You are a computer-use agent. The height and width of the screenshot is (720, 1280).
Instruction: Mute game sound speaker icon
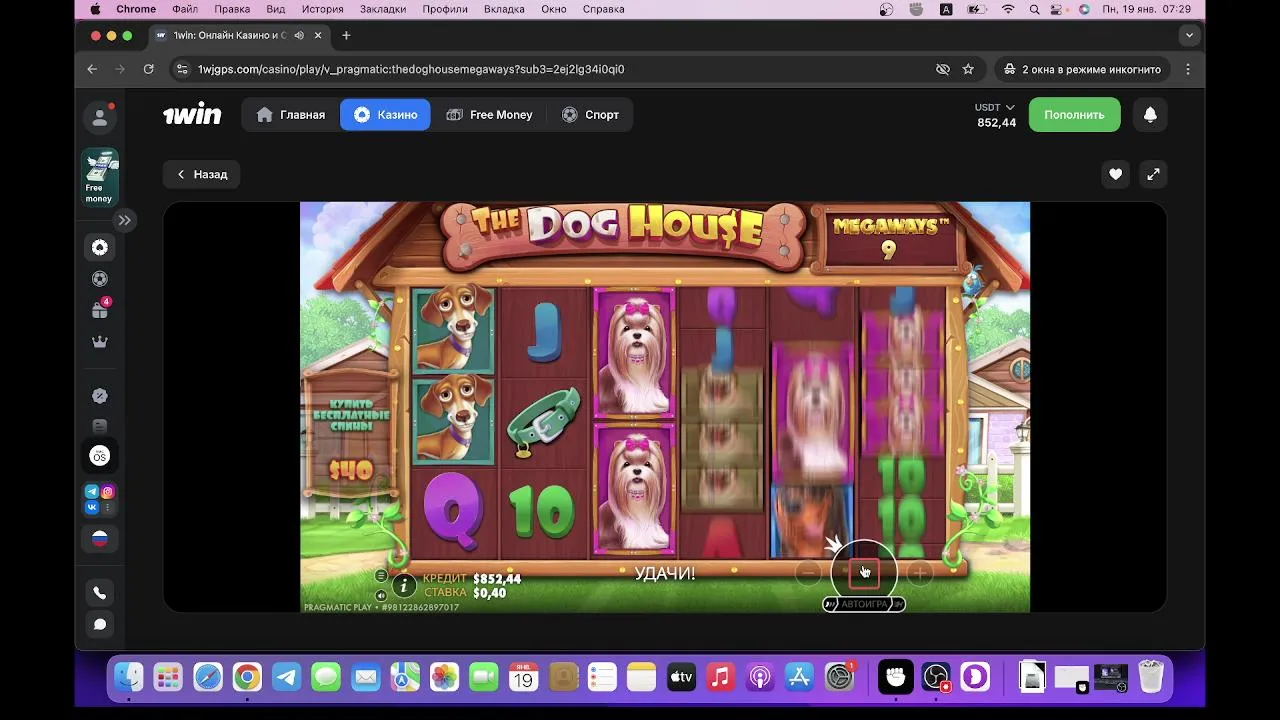[381, 595]
